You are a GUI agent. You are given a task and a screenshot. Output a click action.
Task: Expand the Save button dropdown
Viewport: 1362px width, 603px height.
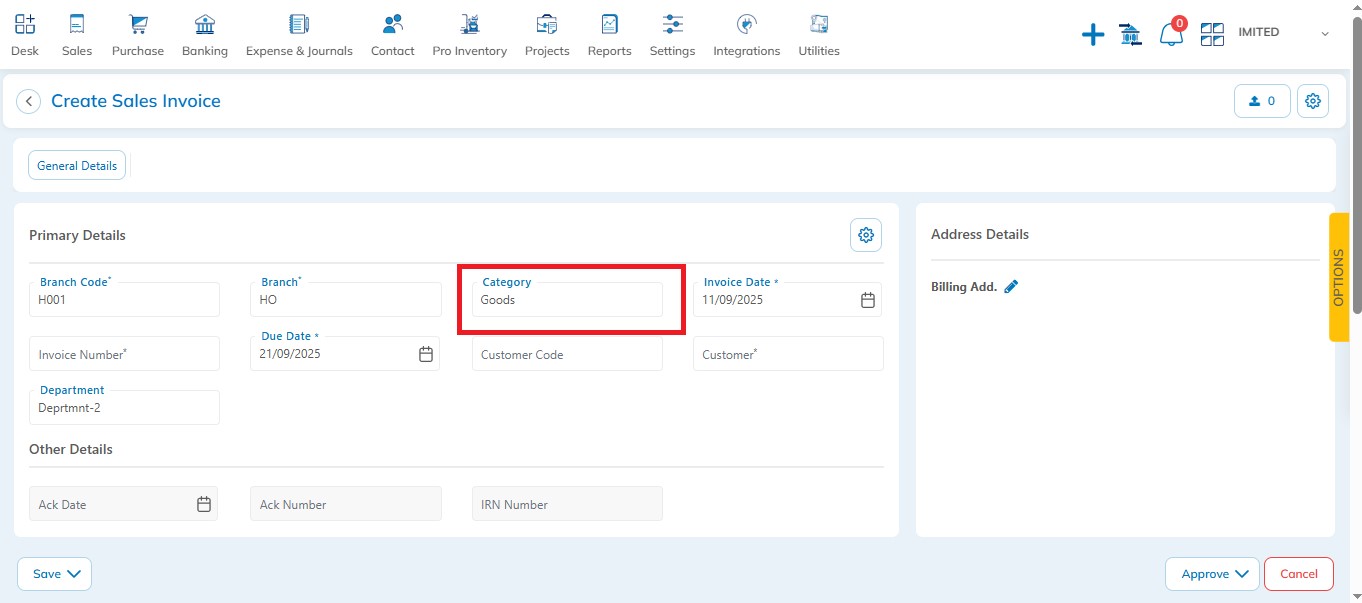pyautogui.click(x=55, y=574)
